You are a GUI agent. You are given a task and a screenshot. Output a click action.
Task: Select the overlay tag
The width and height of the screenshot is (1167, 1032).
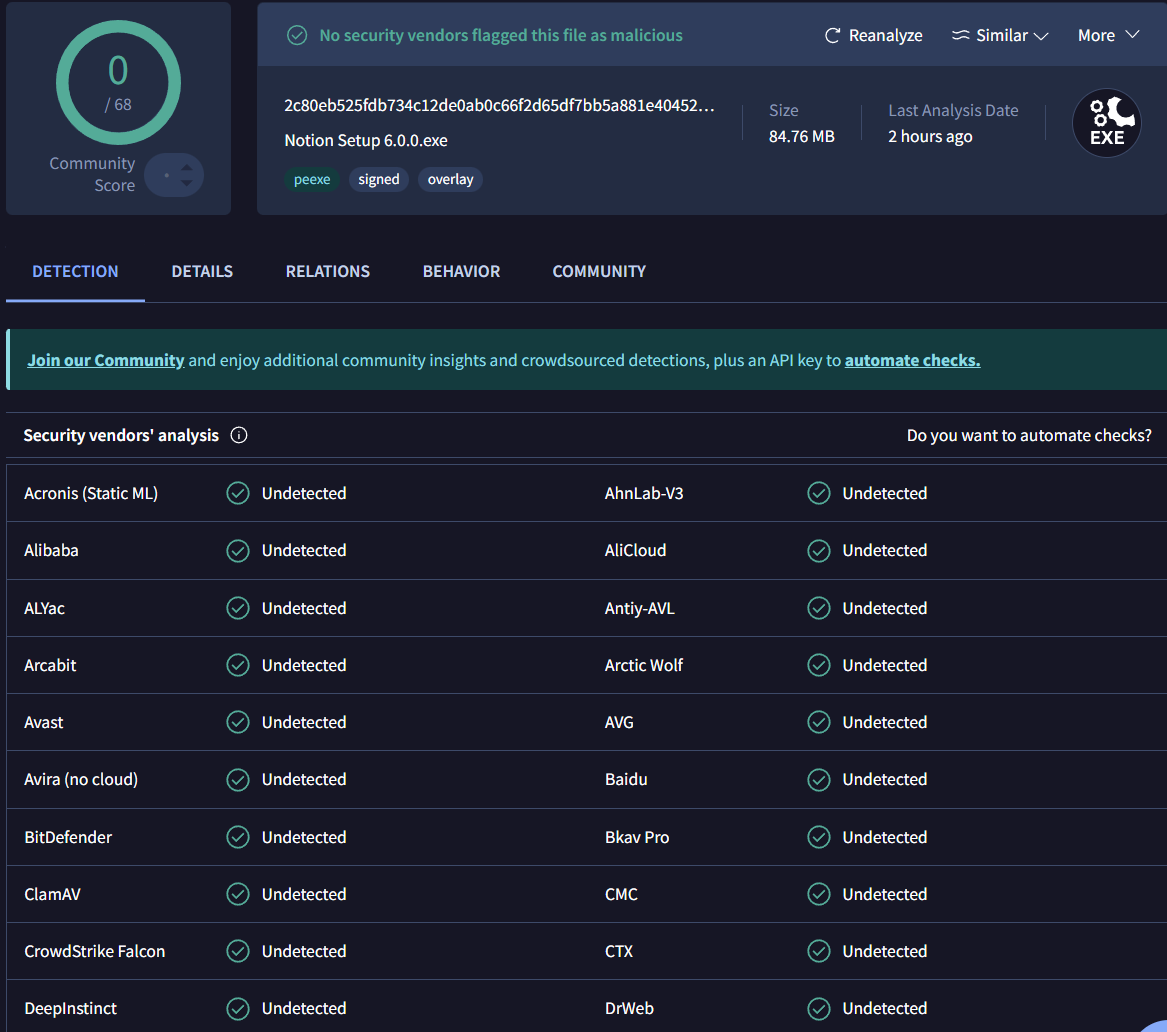click(450, 179)
